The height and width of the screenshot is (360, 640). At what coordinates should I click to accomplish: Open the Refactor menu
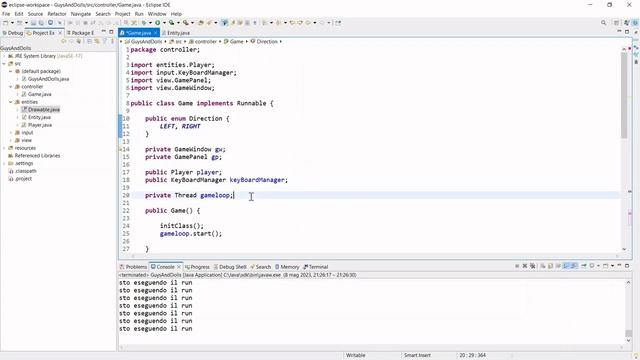57,14
